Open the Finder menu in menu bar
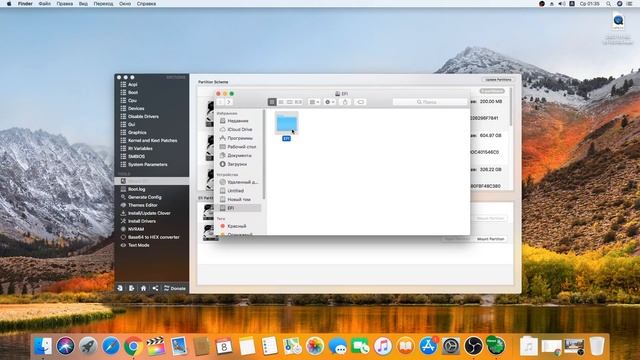640x360 pixels. [25, 4]
